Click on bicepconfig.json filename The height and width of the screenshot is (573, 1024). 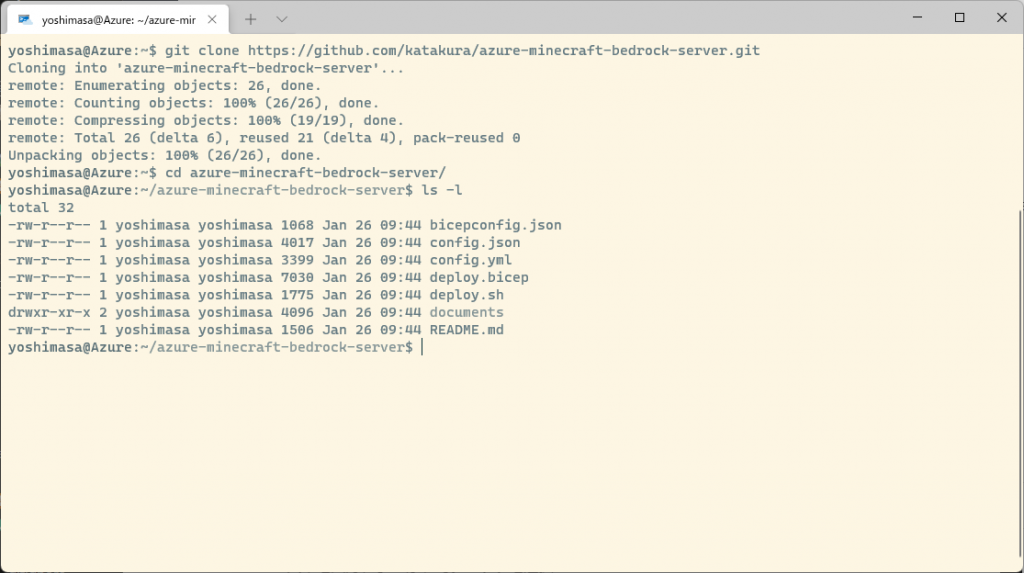pyautogui.click(x=495, y=225)
